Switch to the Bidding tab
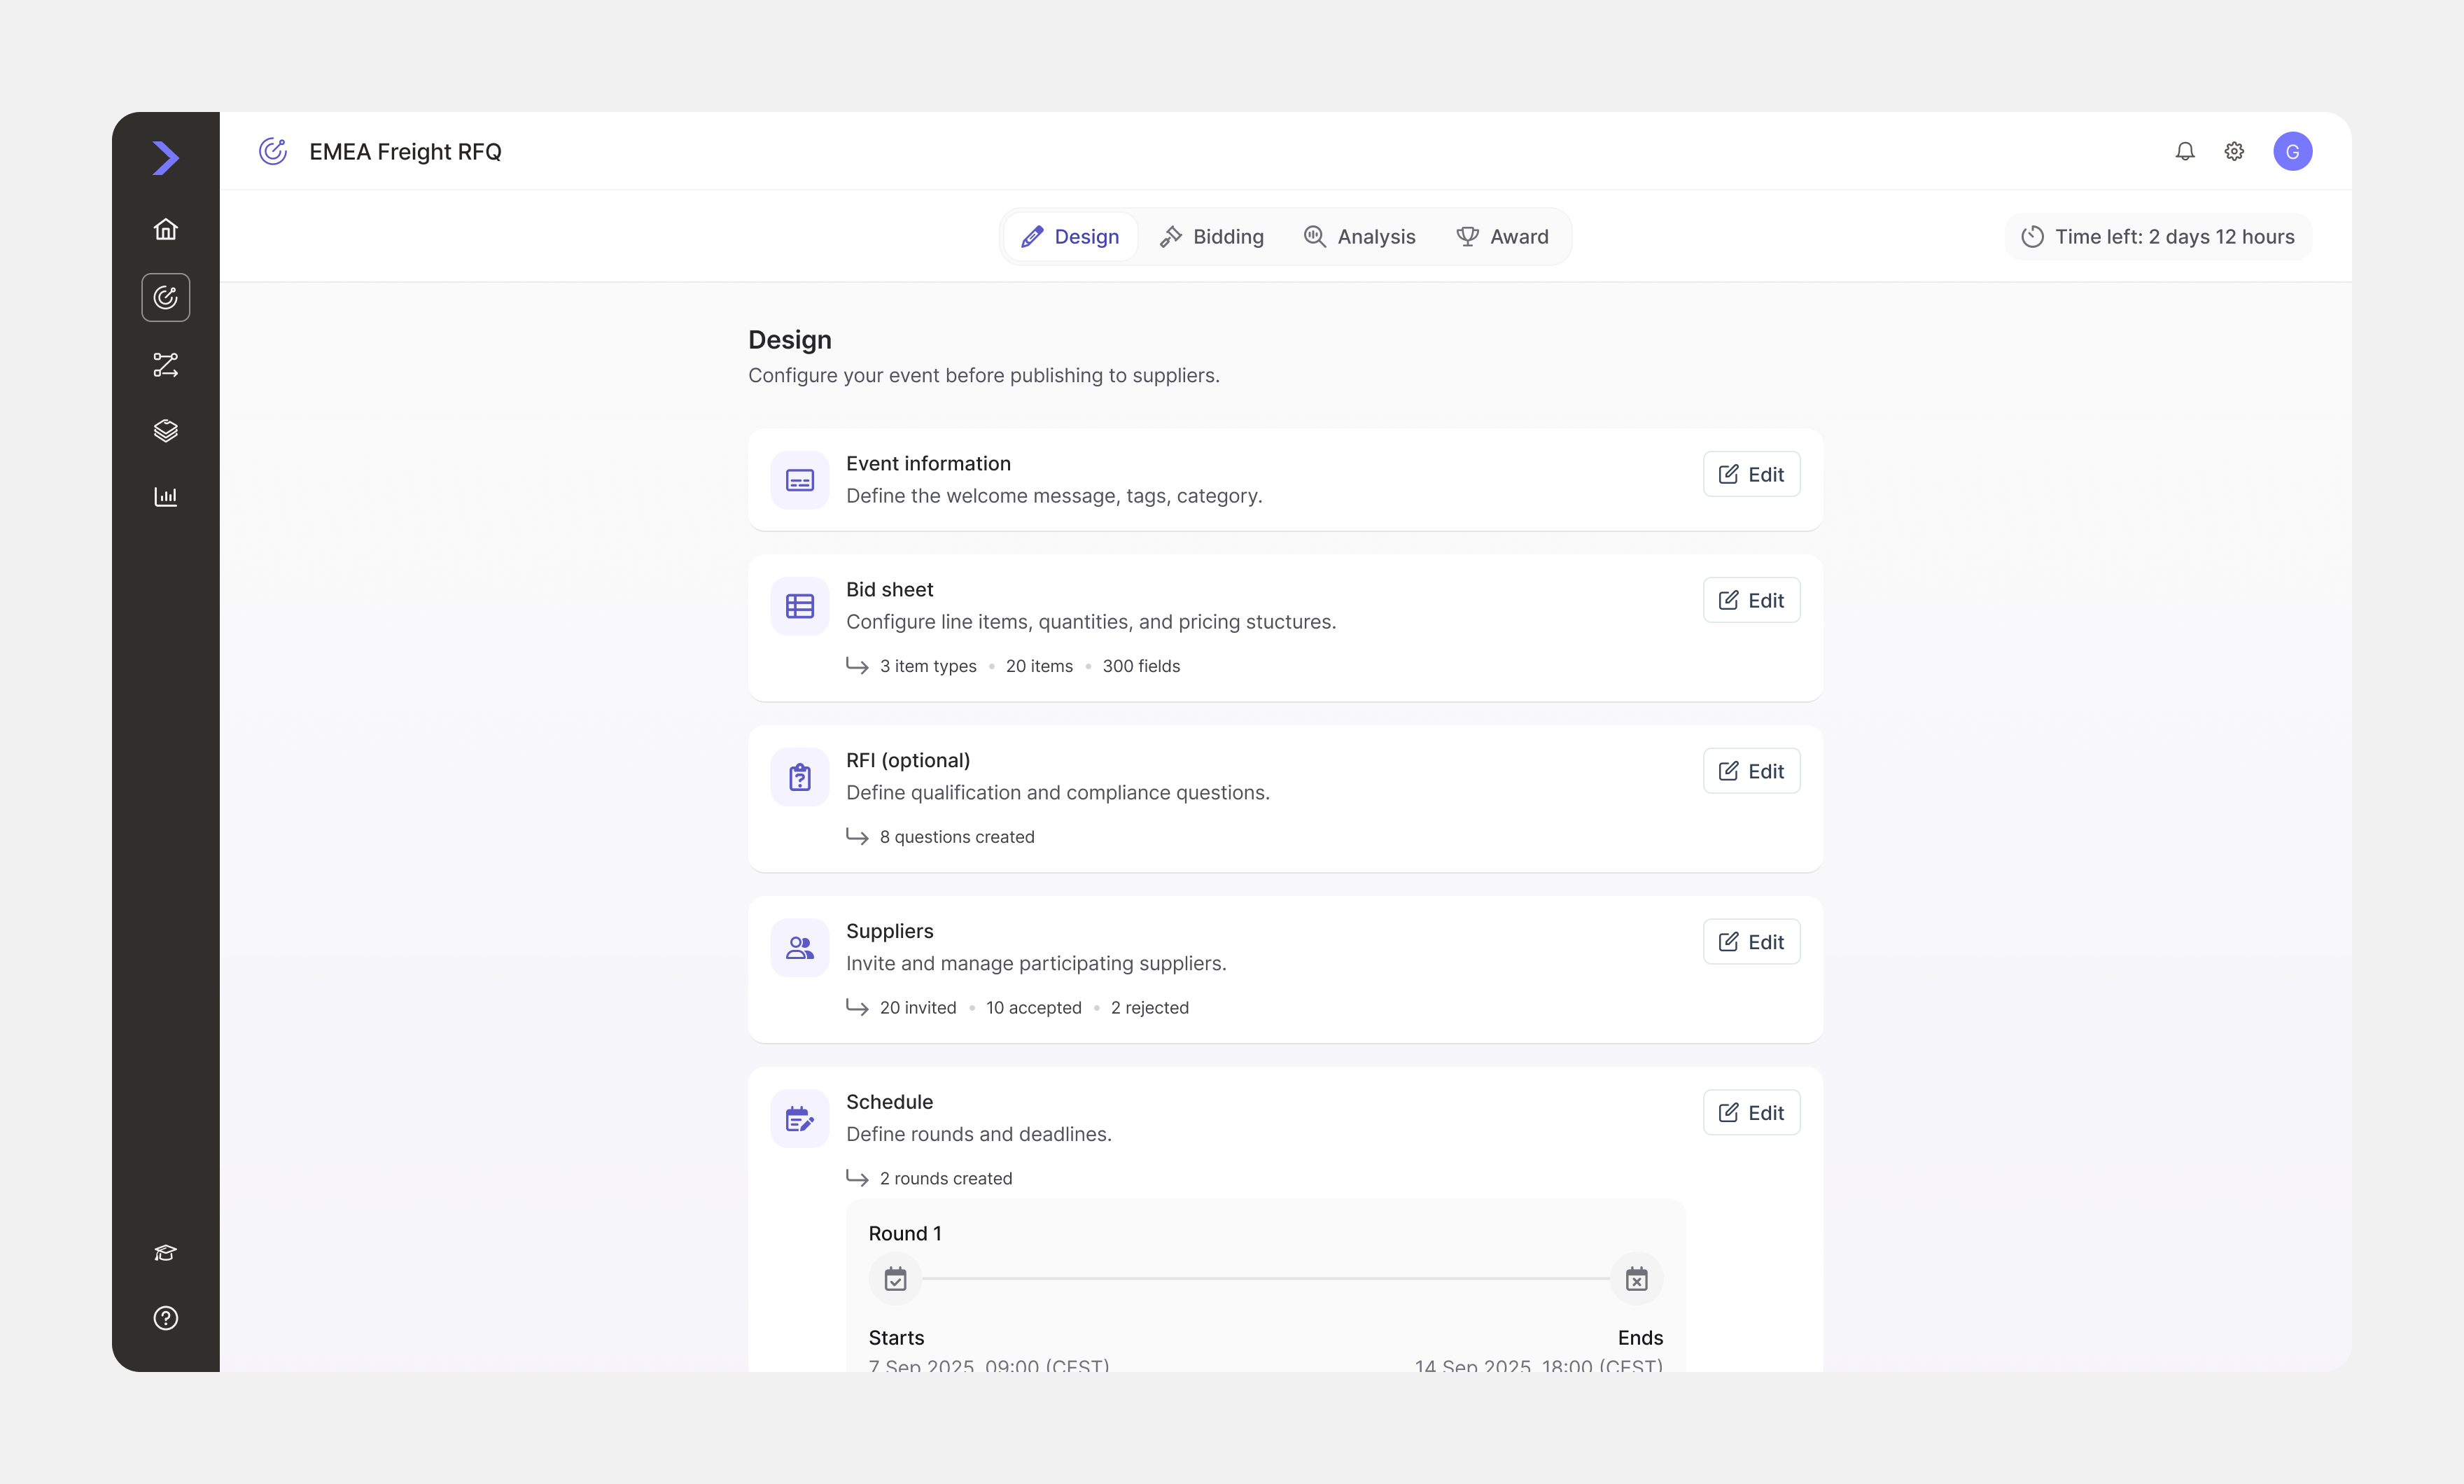 tap(1212, 237)
